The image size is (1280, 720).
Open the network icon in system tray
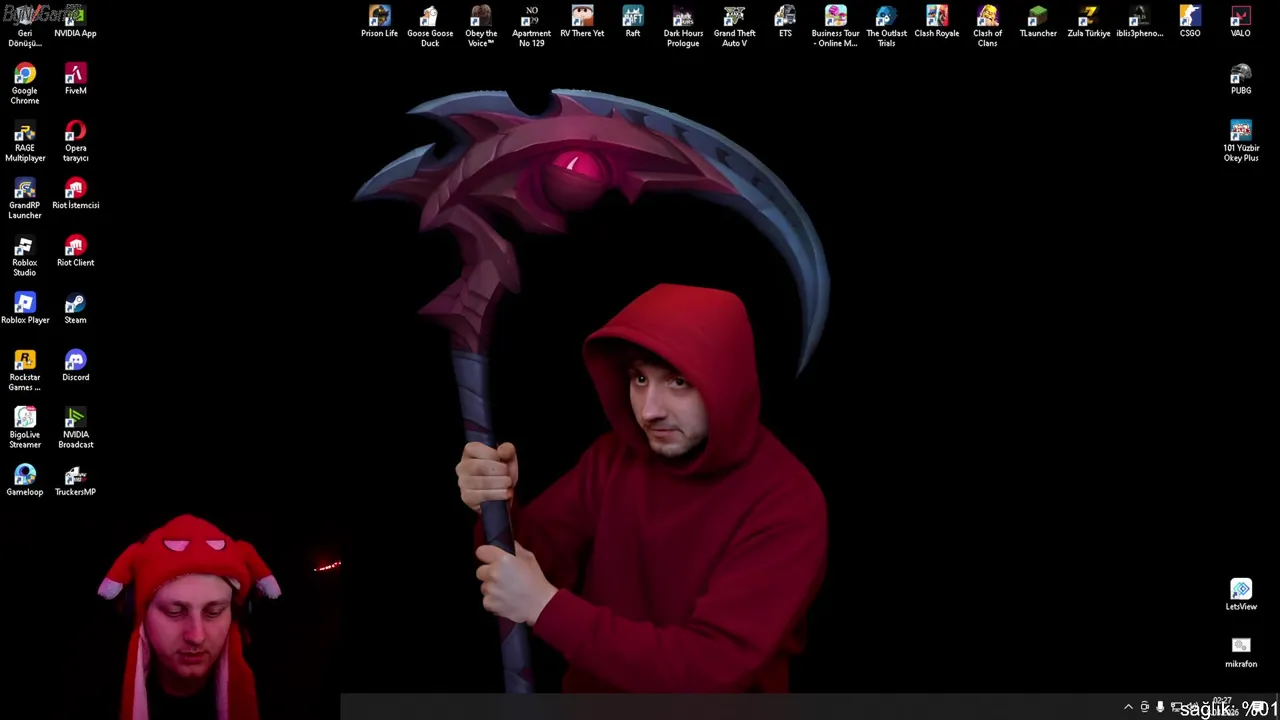pos(1176,708)
